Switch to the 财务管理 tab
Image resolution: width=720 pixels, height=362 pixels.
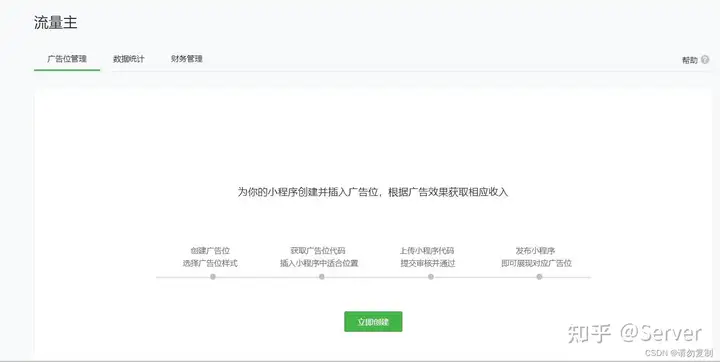[x=186, y=59]
